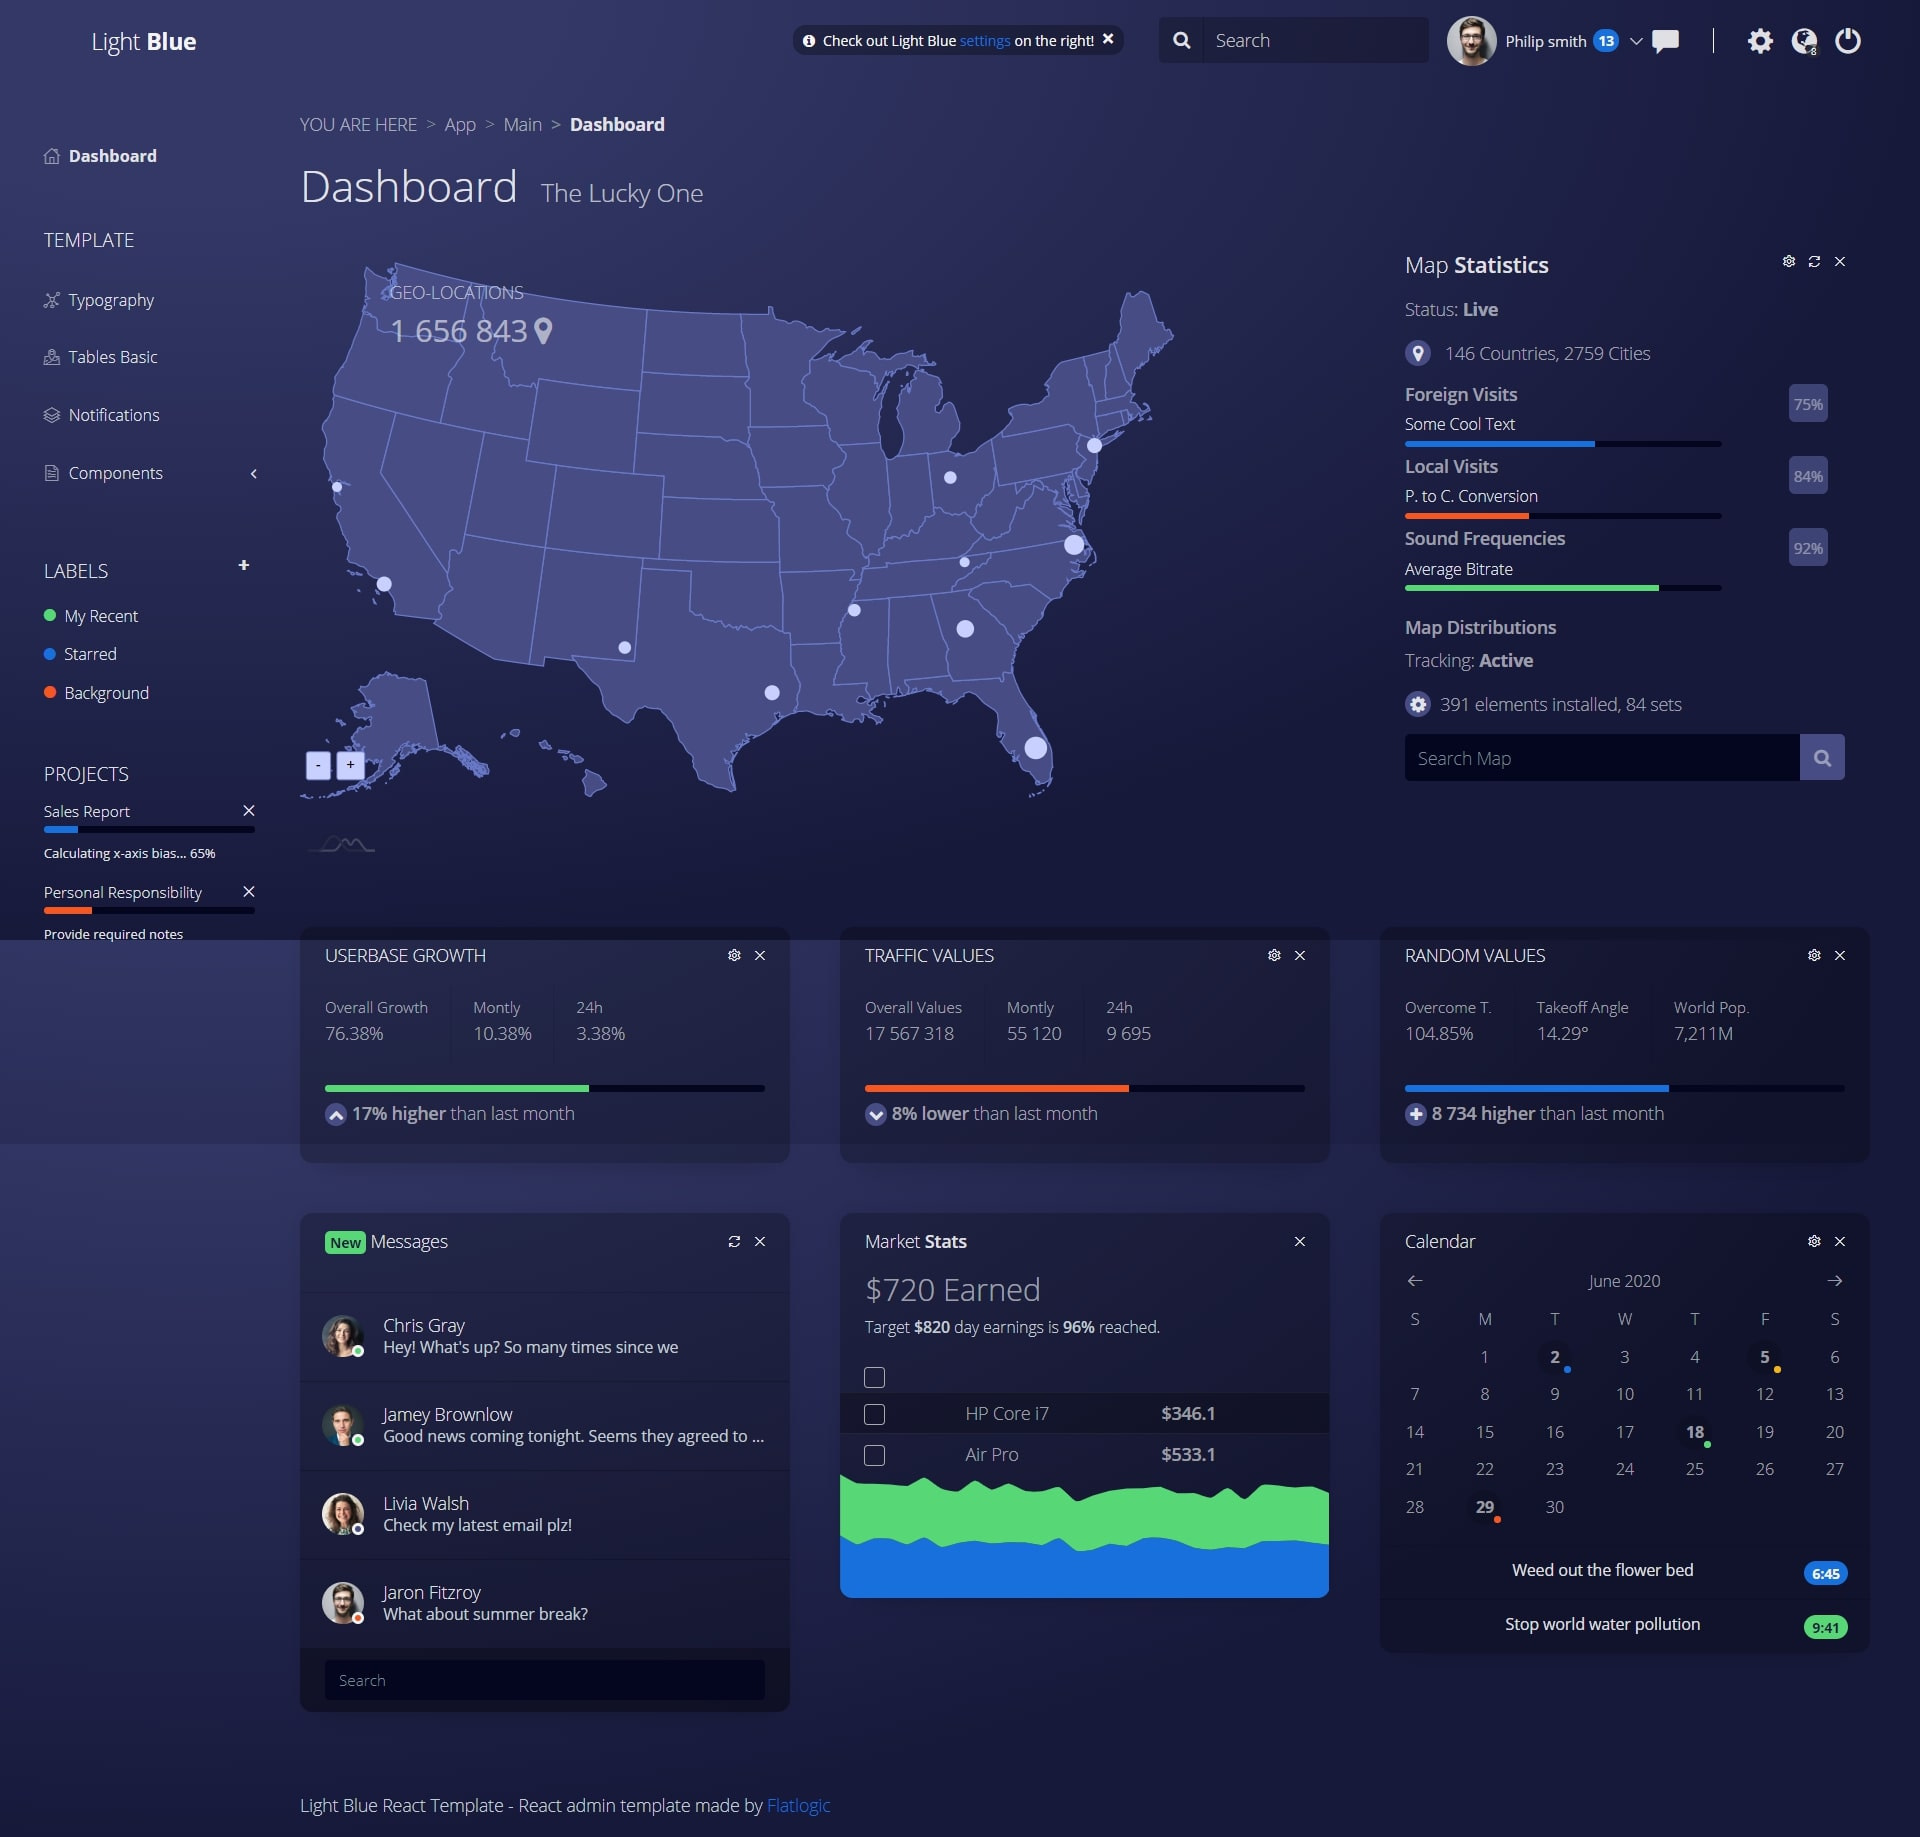This screenshot has width=1920, height=1837.
Task: Go to next month in the Calendar
Action: click(x=1835, y=1280)
